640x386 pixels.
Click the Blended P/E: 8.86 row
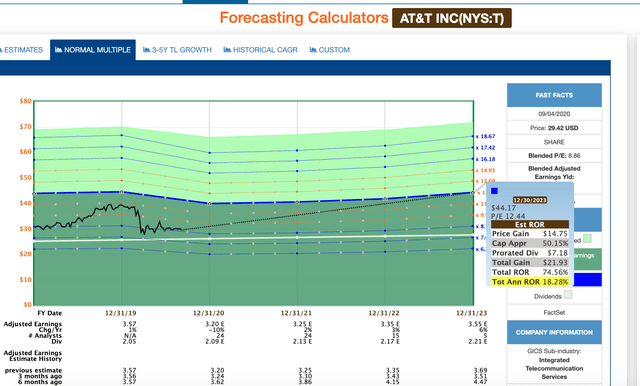(554, 155)
